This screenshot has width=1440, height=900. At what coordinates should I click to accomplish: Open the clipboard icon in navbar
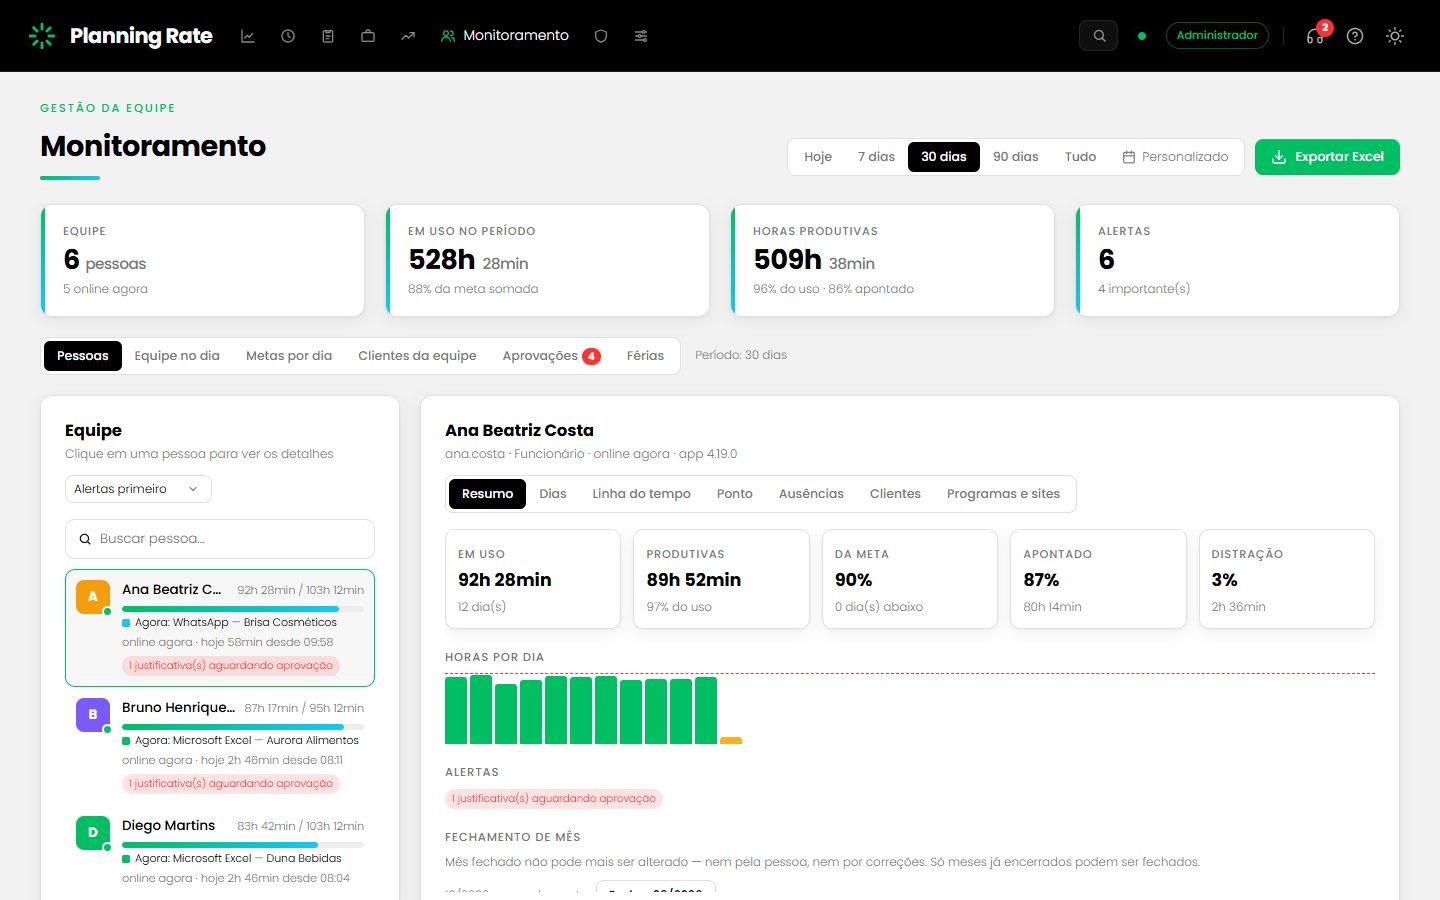click(x=328, y=36)
